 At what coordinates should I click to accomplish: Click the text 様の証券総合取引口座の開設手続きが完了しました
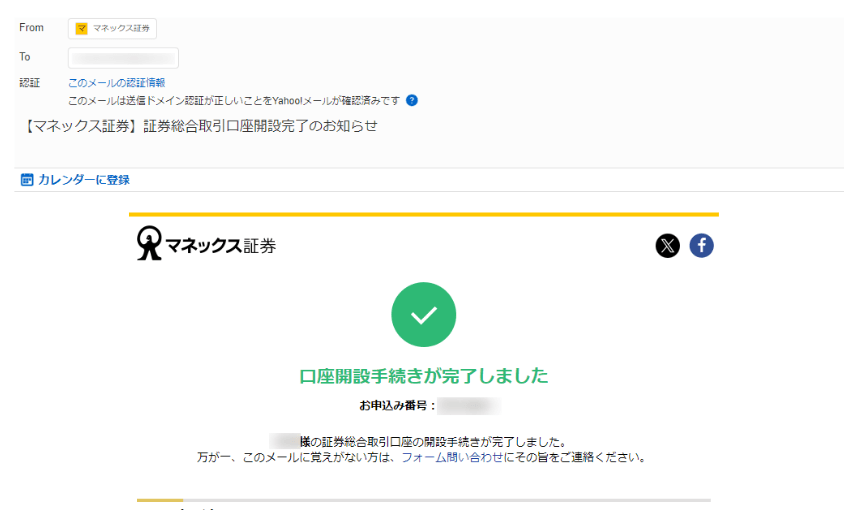pos(433,442)
